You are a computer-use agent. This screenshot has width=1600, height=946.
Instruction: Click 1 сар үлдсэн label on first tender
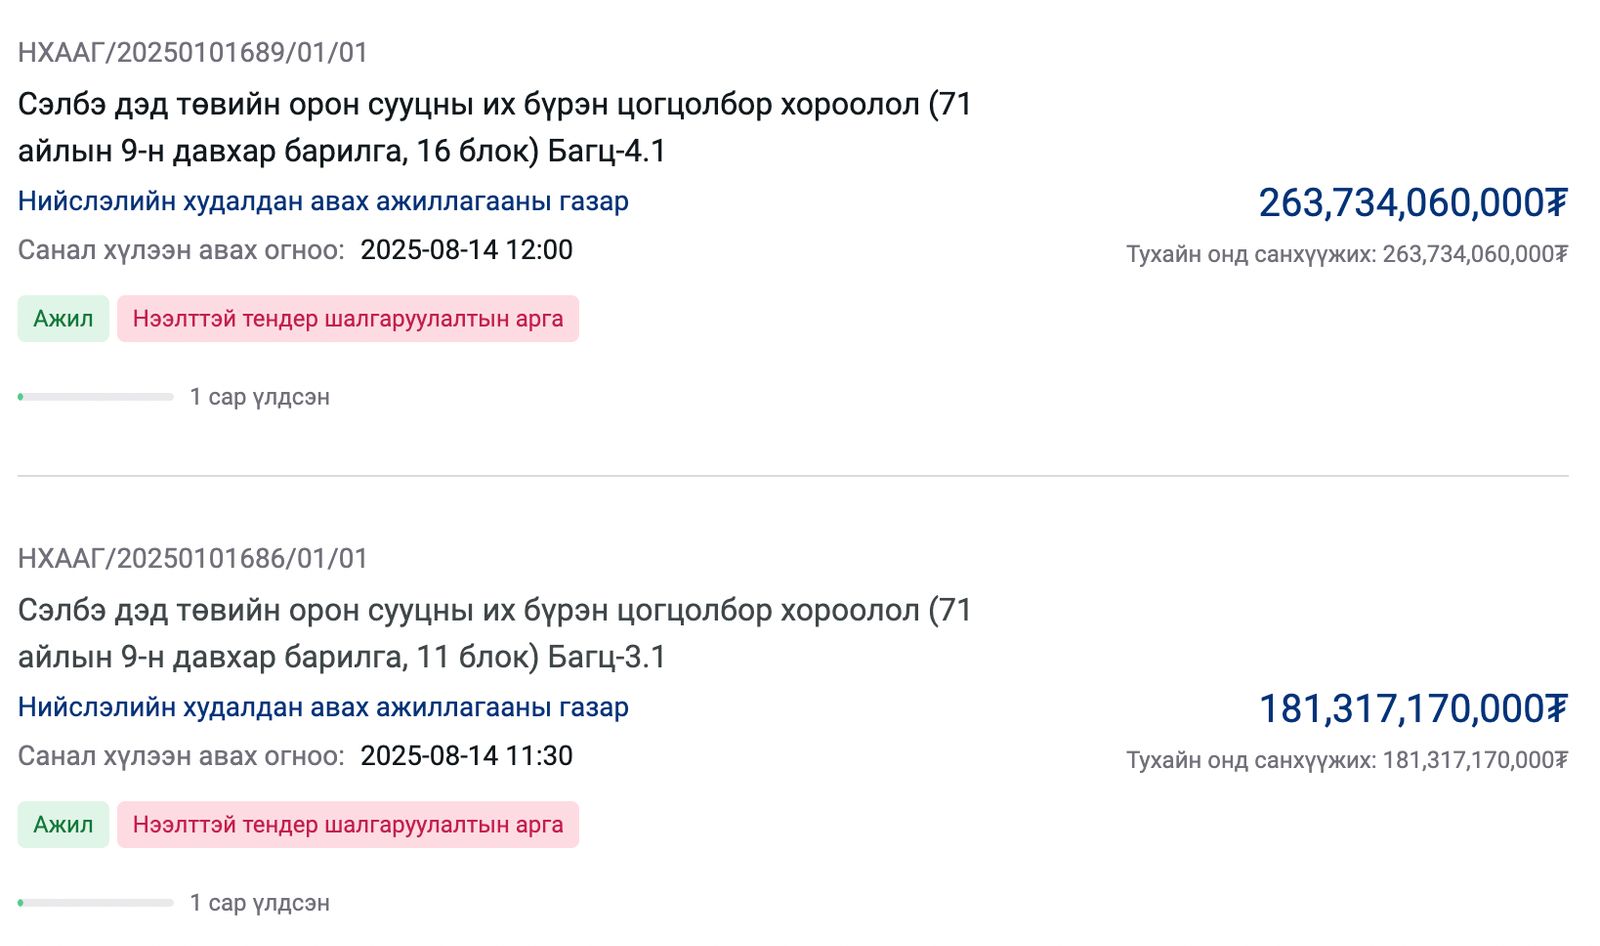(260, 397)
